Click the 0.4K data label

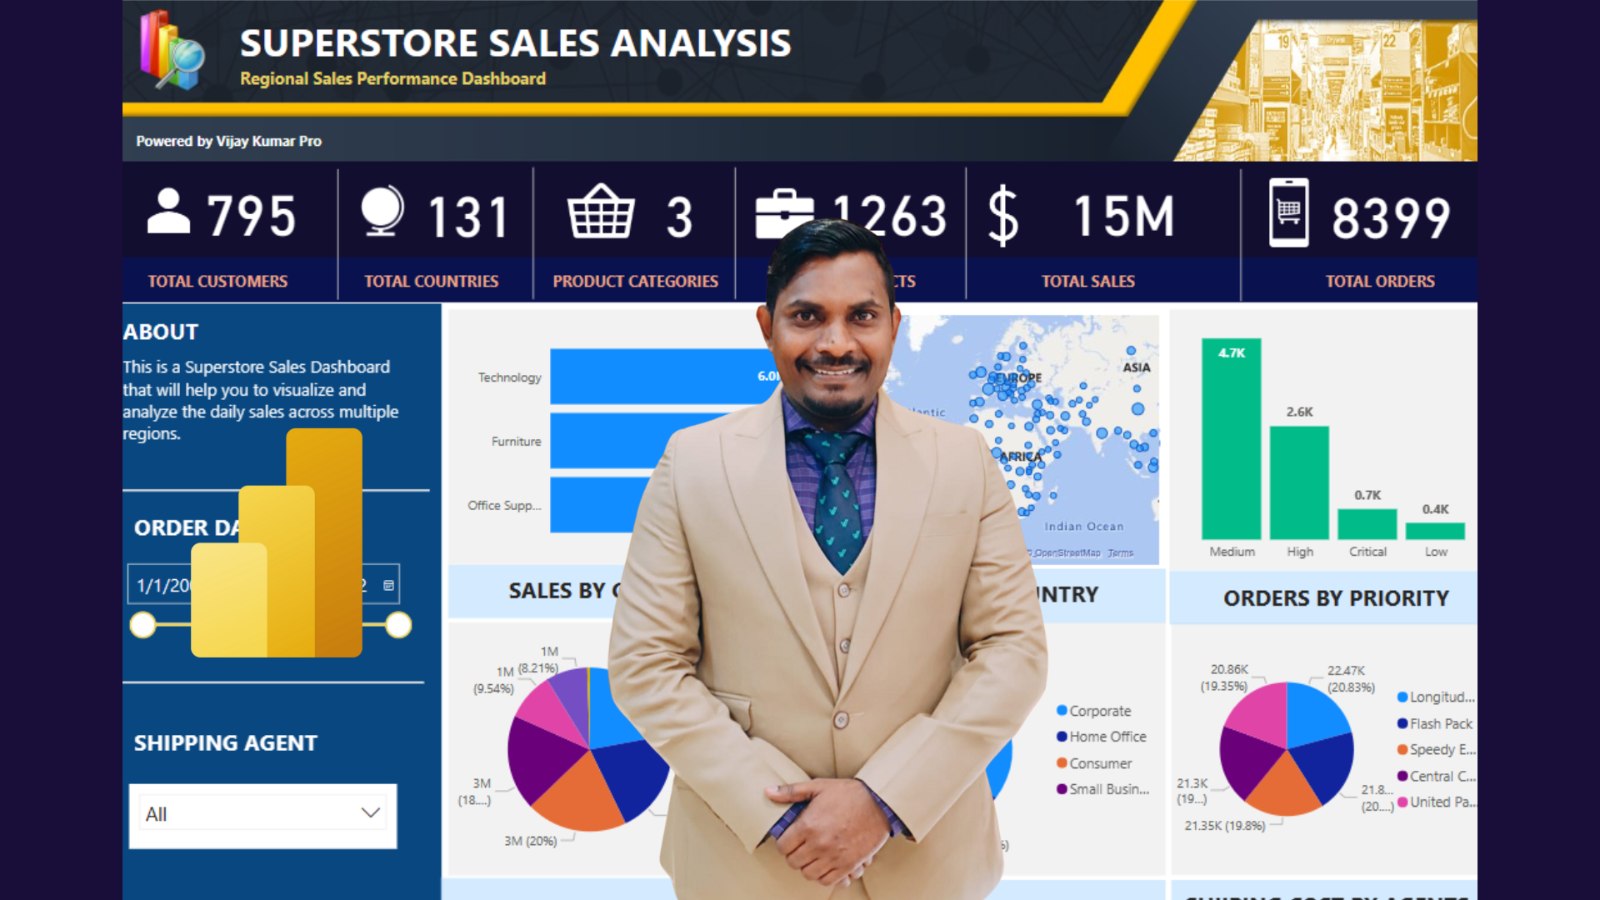[1435, 509]
